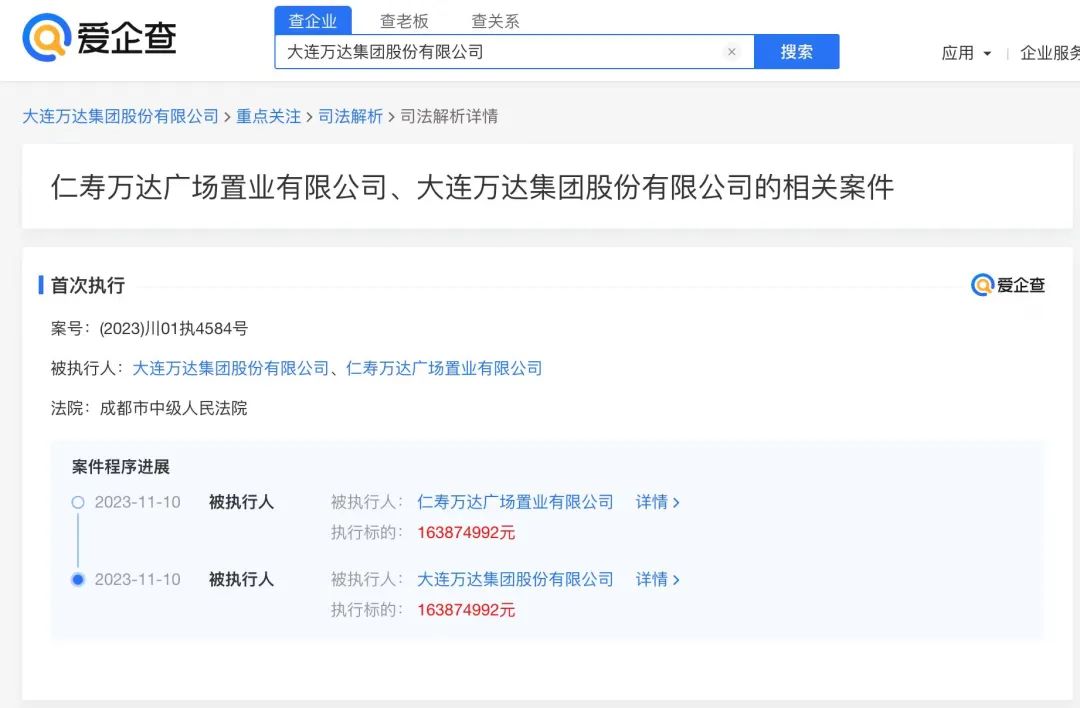Open the 爱企查 logo homepage link
This screenshot has width=1080, height=708.
tap(99, 37)
